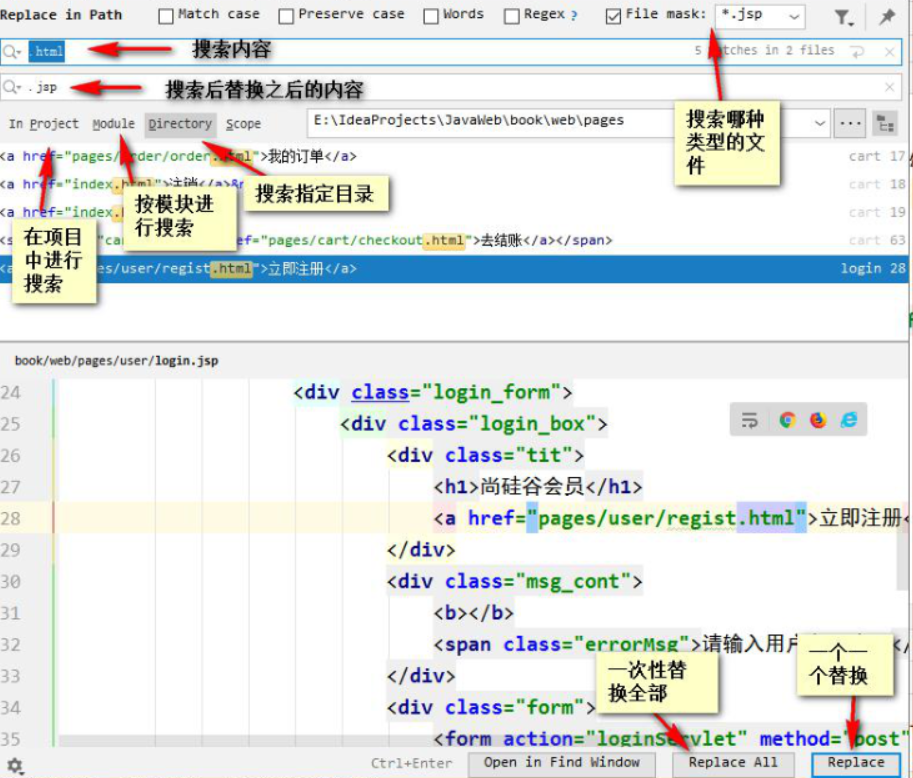The height and width of the screenshot is (778, 913).
Task: Click the search field magnifier history icon
Action: (x=12, y=52)
